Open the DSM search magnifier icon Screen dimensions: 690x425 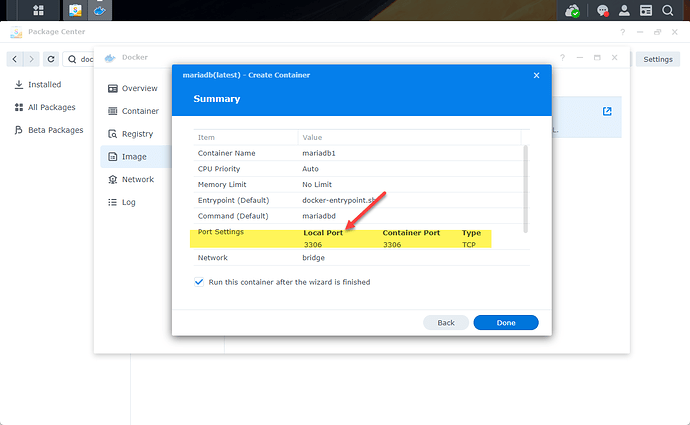point(668,11)
